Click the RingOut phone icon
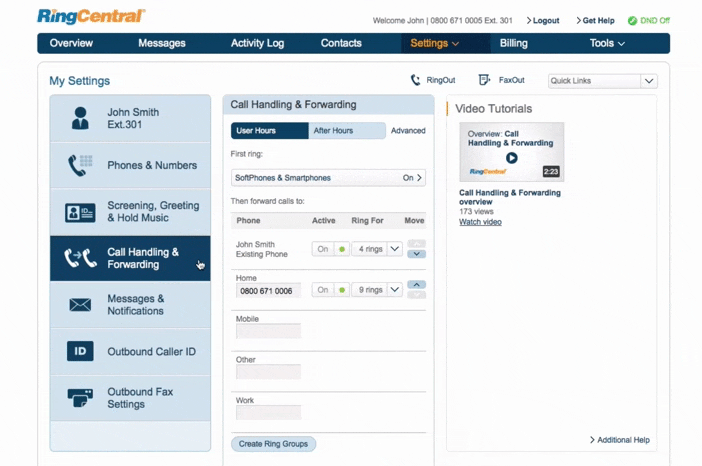Viewport: 702px width, 466px height. [415, 80]
